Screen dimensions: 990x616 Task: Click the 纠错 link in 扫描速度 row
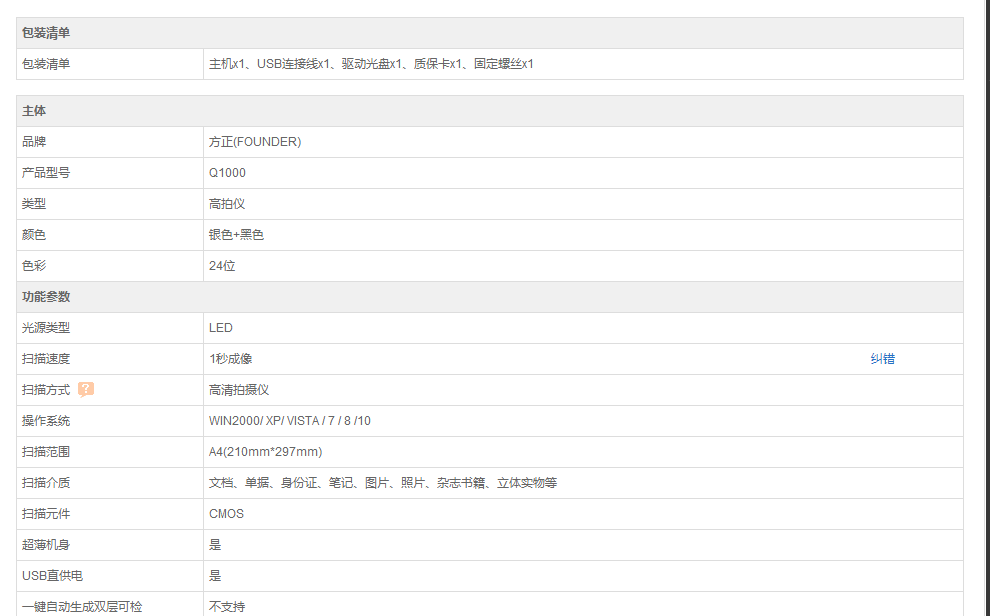click(x=882, y=358)
